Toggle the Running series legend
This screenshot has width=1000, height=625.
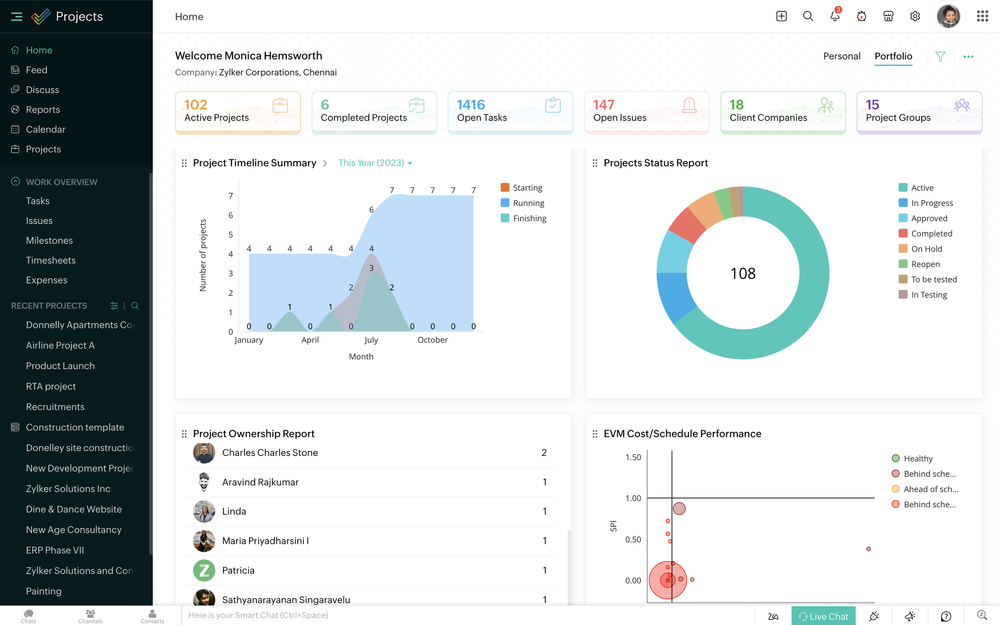click(x=522, y=203)
